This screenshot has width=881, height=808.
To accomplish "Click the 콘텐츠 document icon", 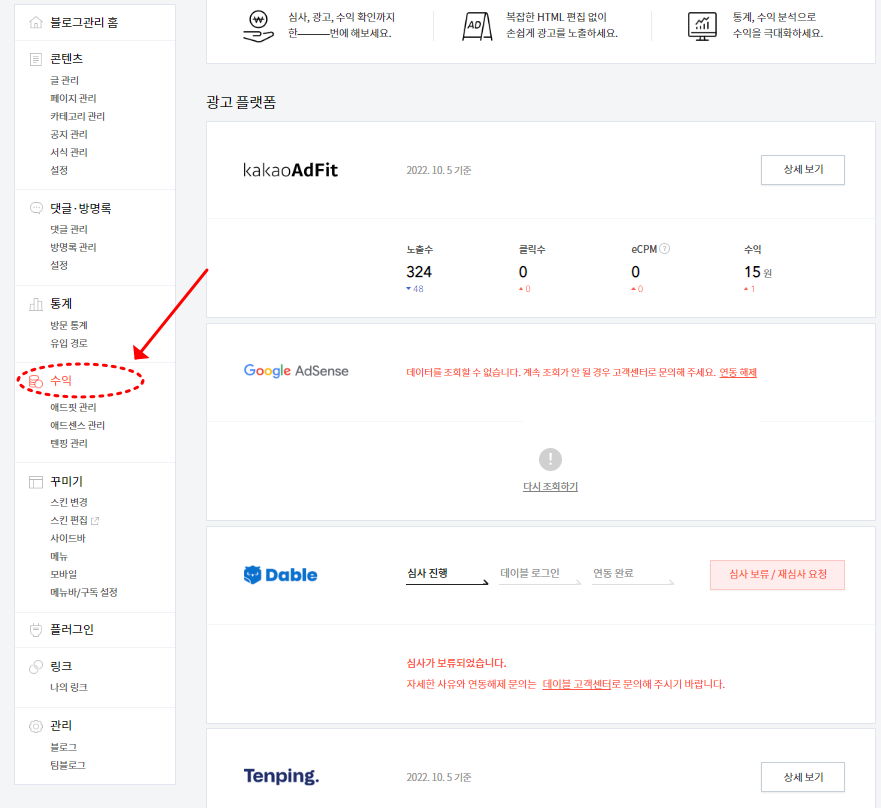I will [x=36, y=59].
